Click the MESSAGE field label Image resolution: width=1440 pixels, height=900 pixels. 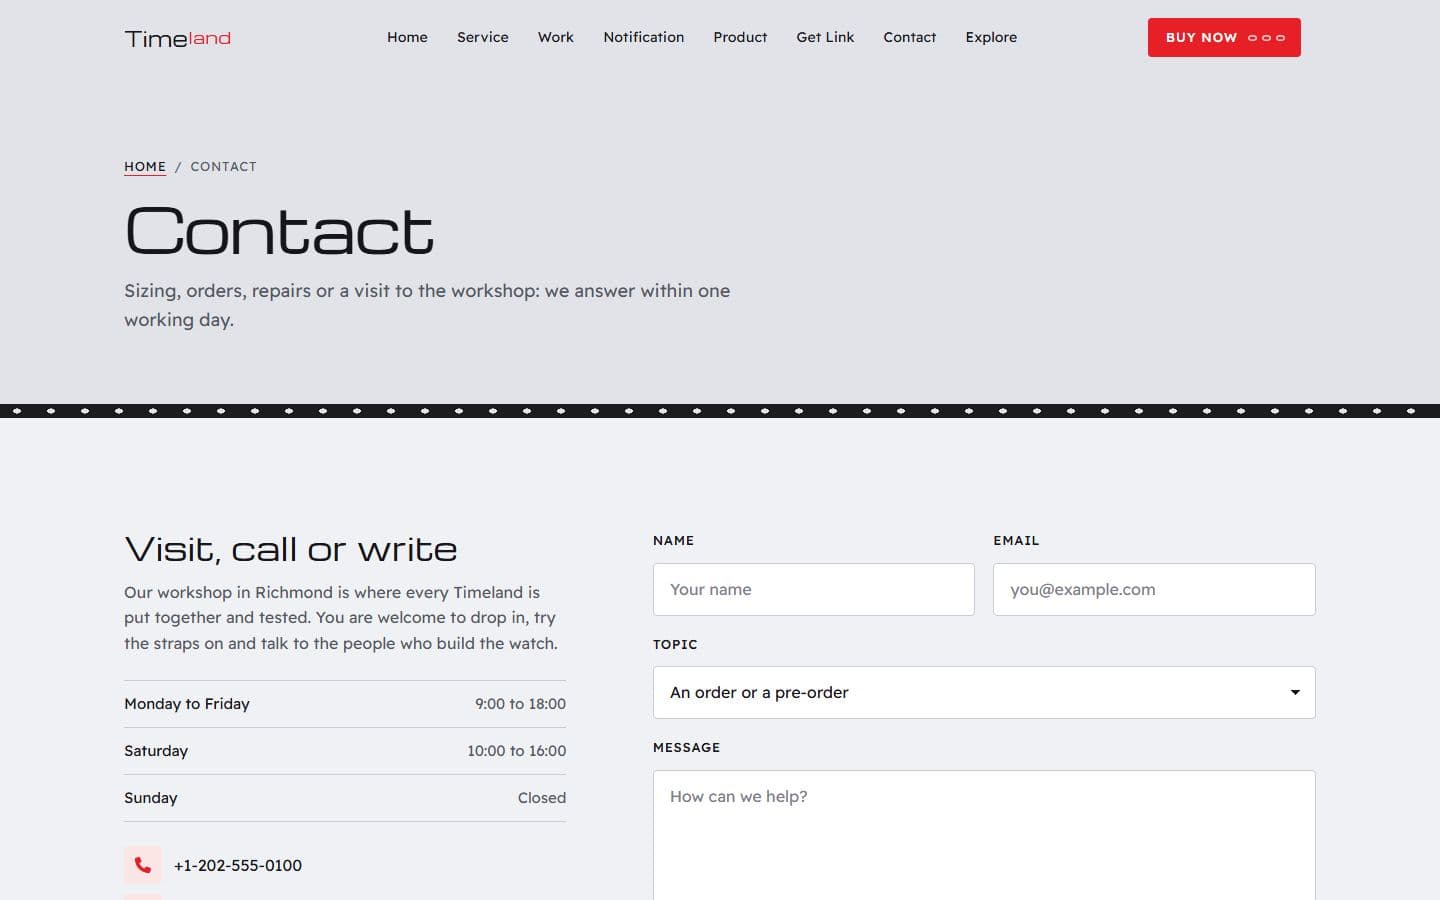(686, 747)
